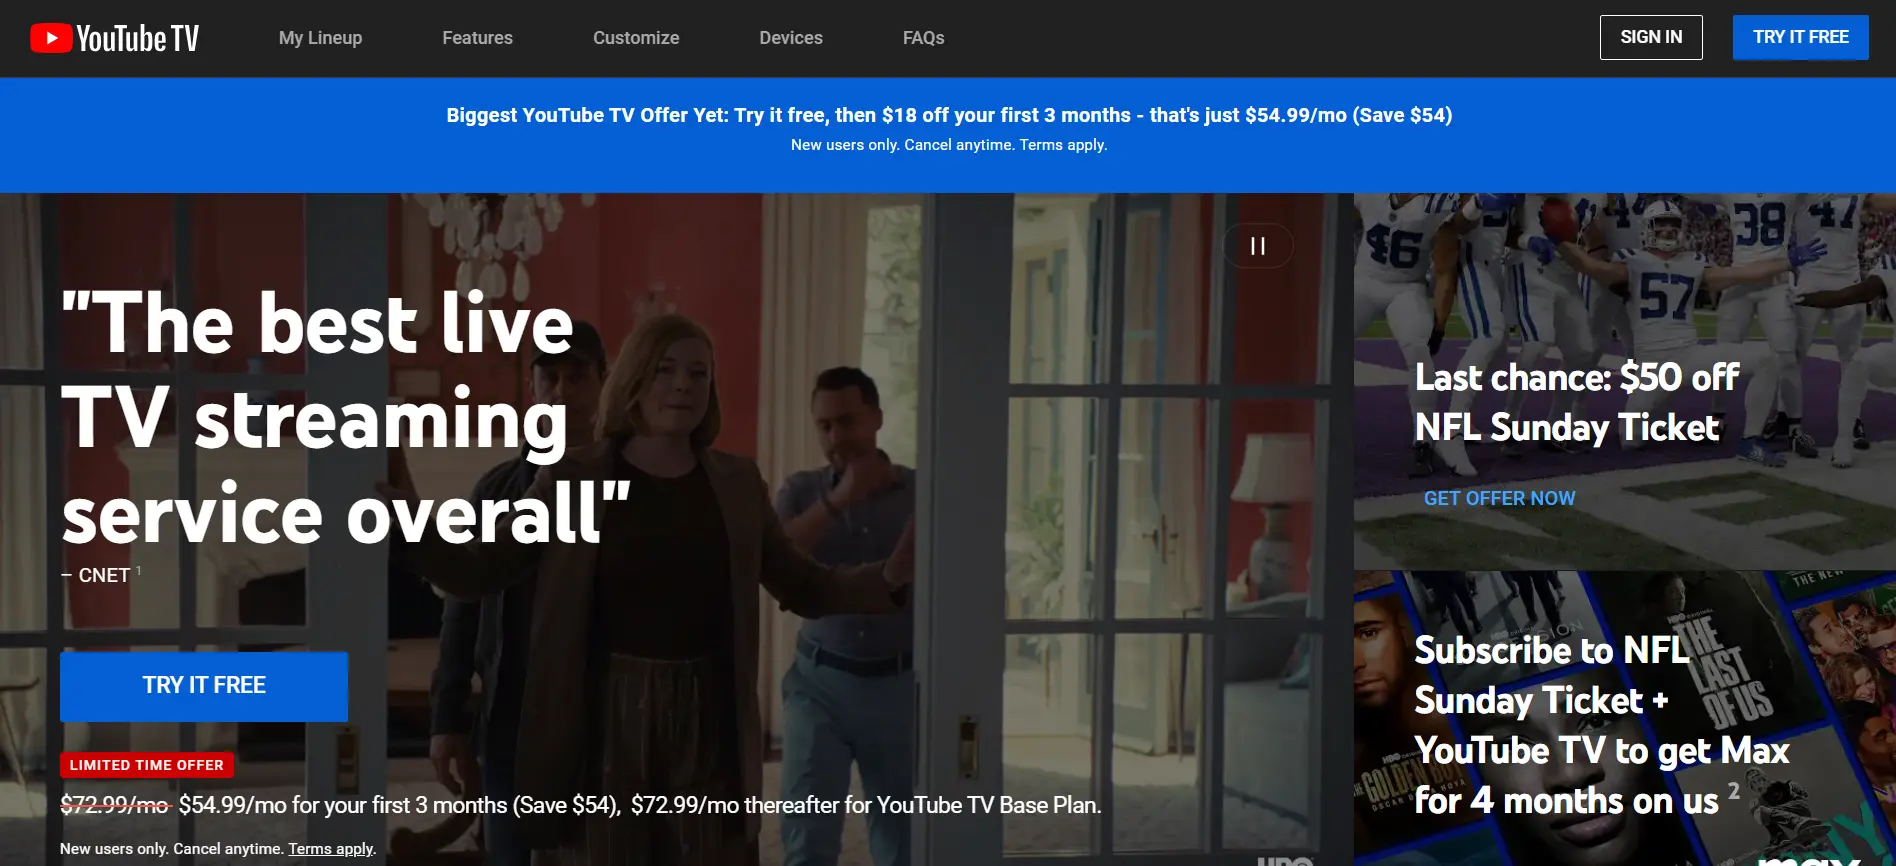
Task: Open the Customize page
Action: coord(636,38)
